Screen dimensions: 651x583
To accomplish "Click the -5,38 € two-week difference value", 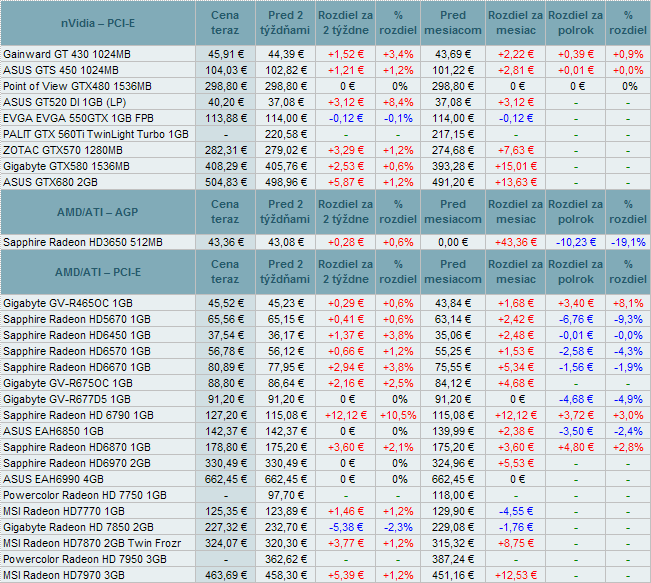I will tap(346, 527).
